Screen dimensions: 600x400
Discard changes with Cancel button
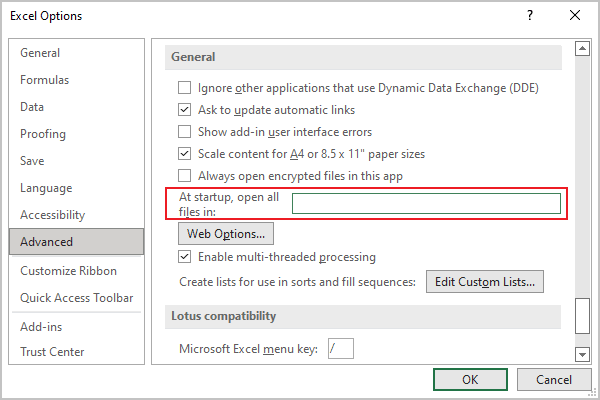554,379
